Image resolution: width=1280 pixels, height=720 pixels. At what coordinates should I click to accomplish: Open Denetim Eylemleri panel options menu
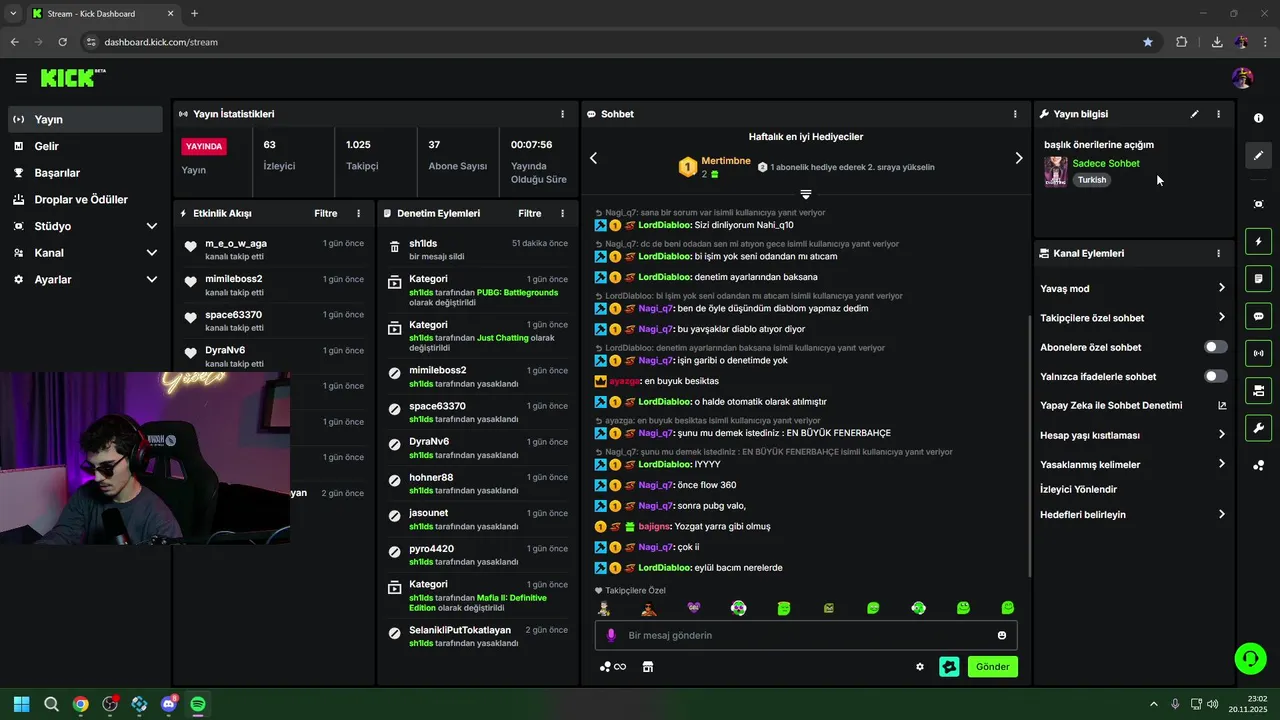tap(562, 213)
